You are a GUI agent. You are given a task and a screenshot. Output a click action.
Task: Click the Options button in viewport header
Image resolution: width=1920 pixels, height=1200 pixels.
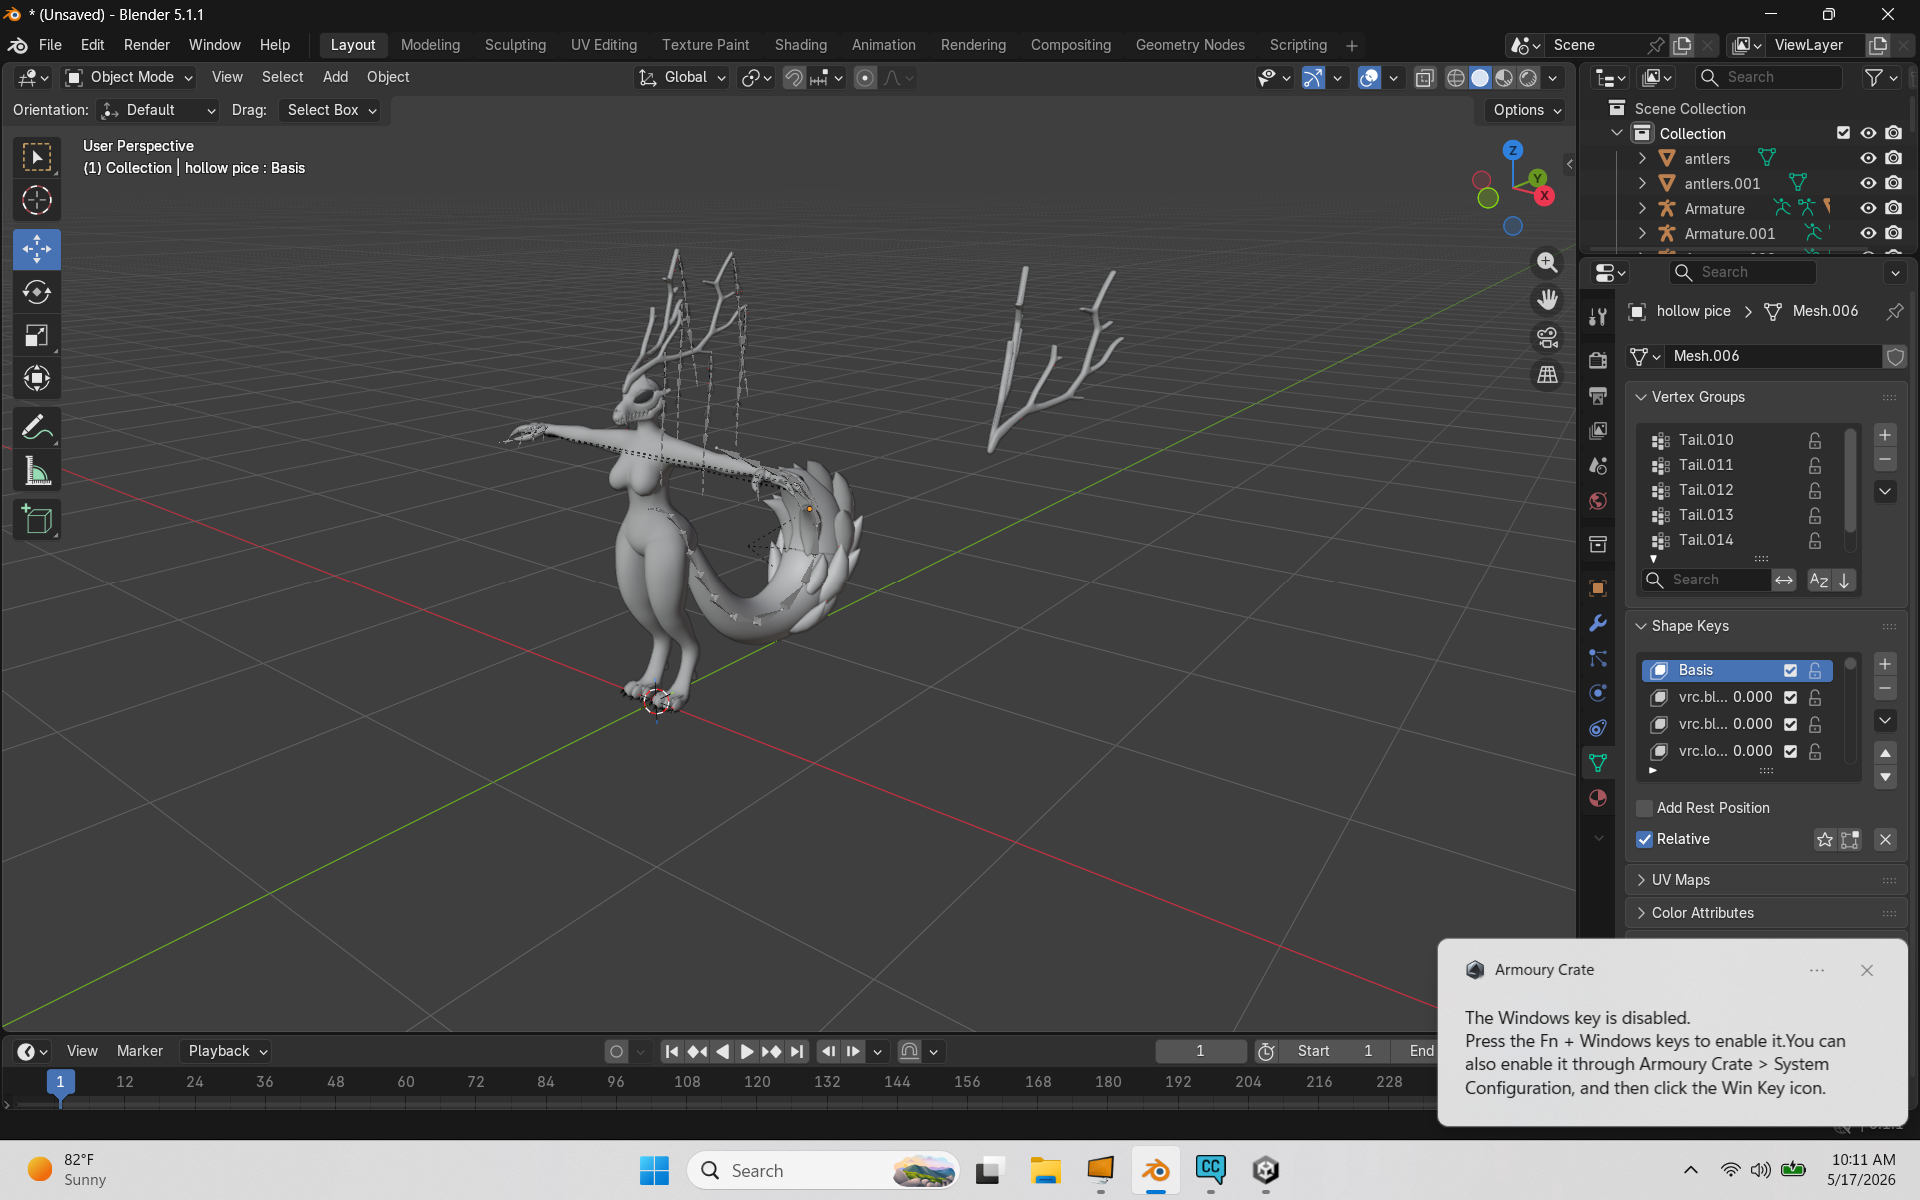[x=1526, y=110]
